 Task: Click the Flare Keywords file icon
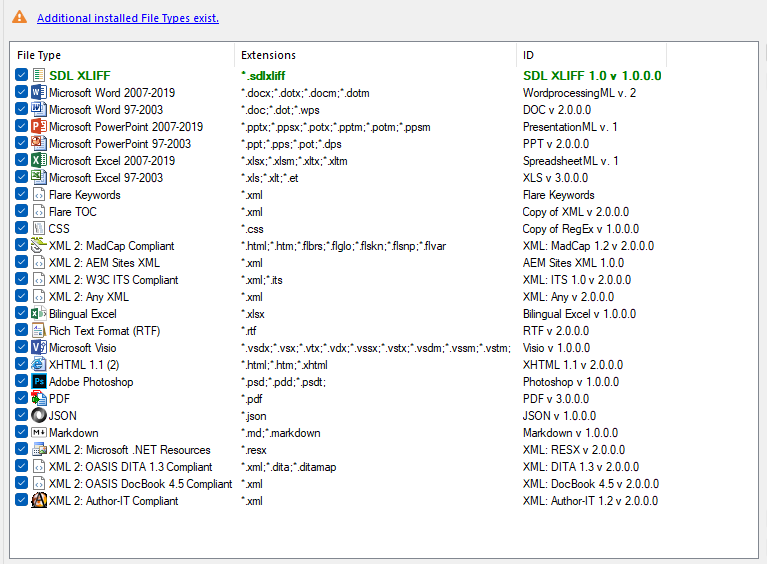click(x=39, y=194)
